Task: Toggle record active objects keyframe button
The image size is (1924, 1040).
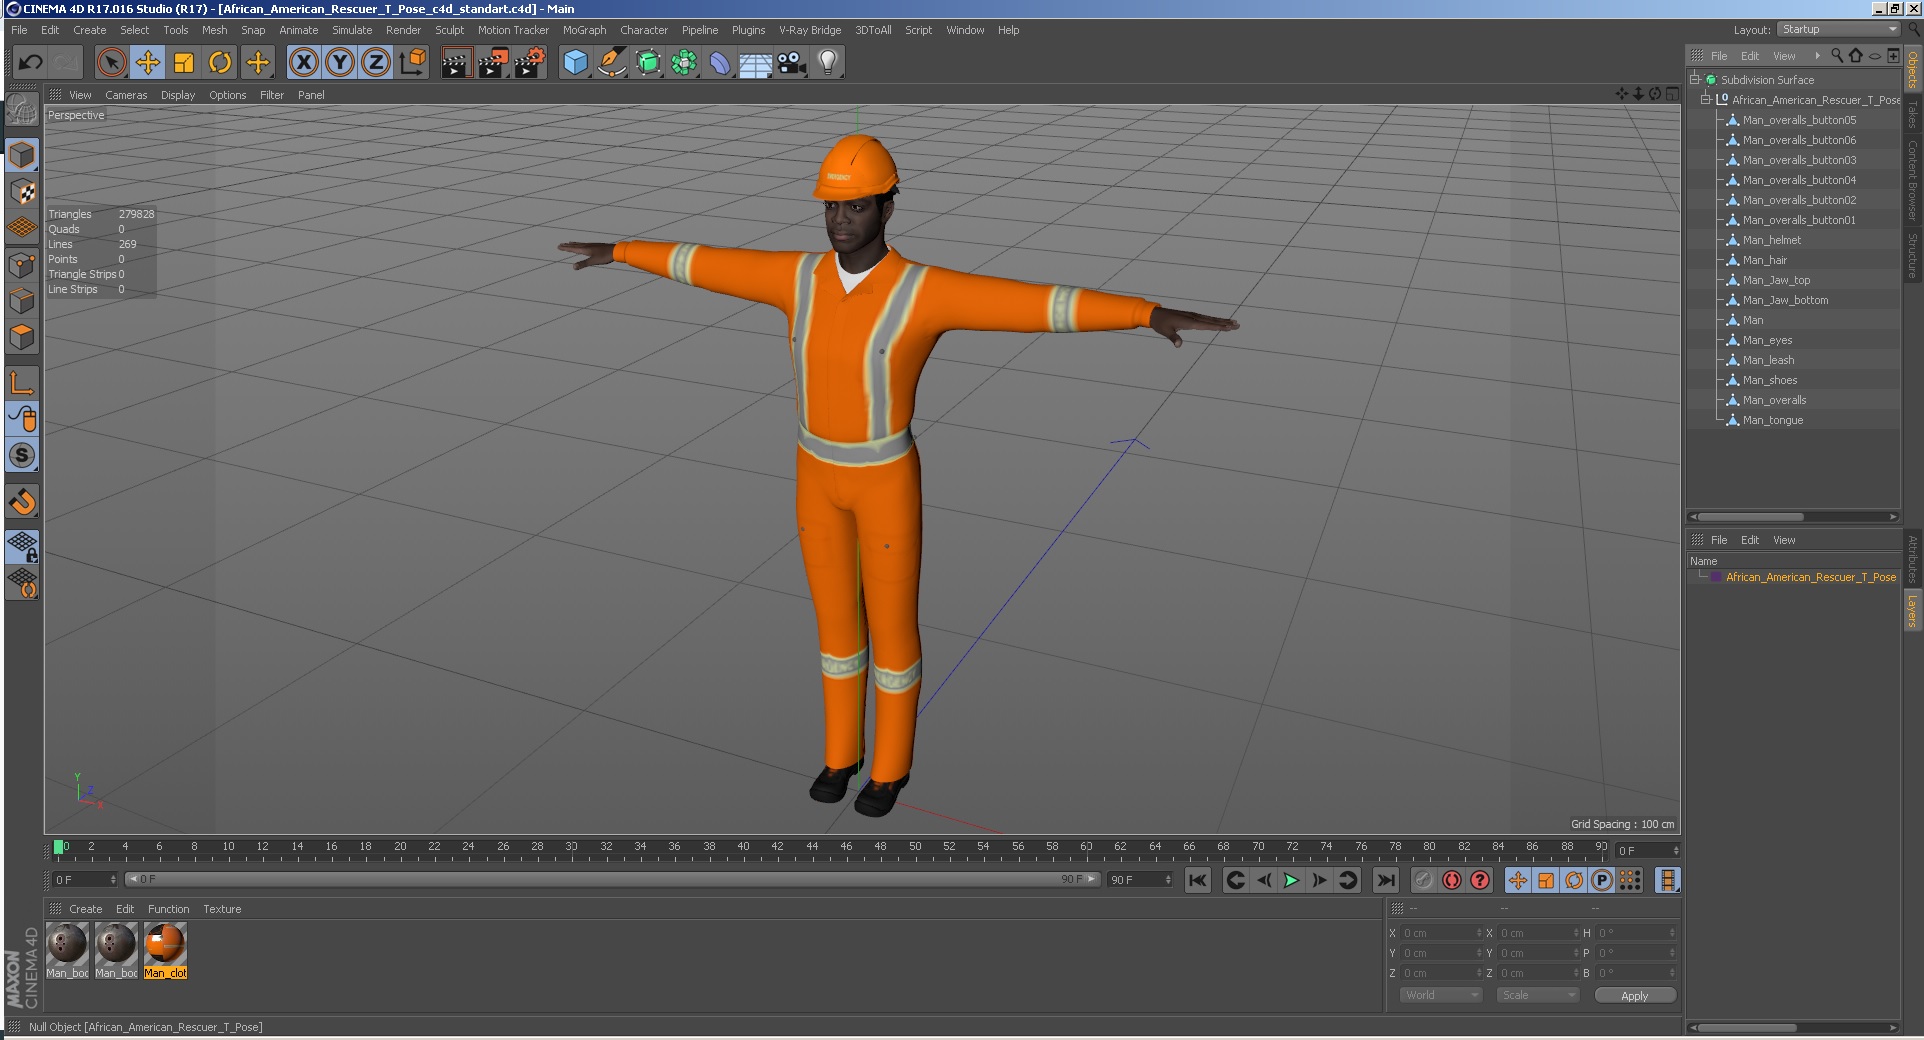Action: coord(1423,880)
